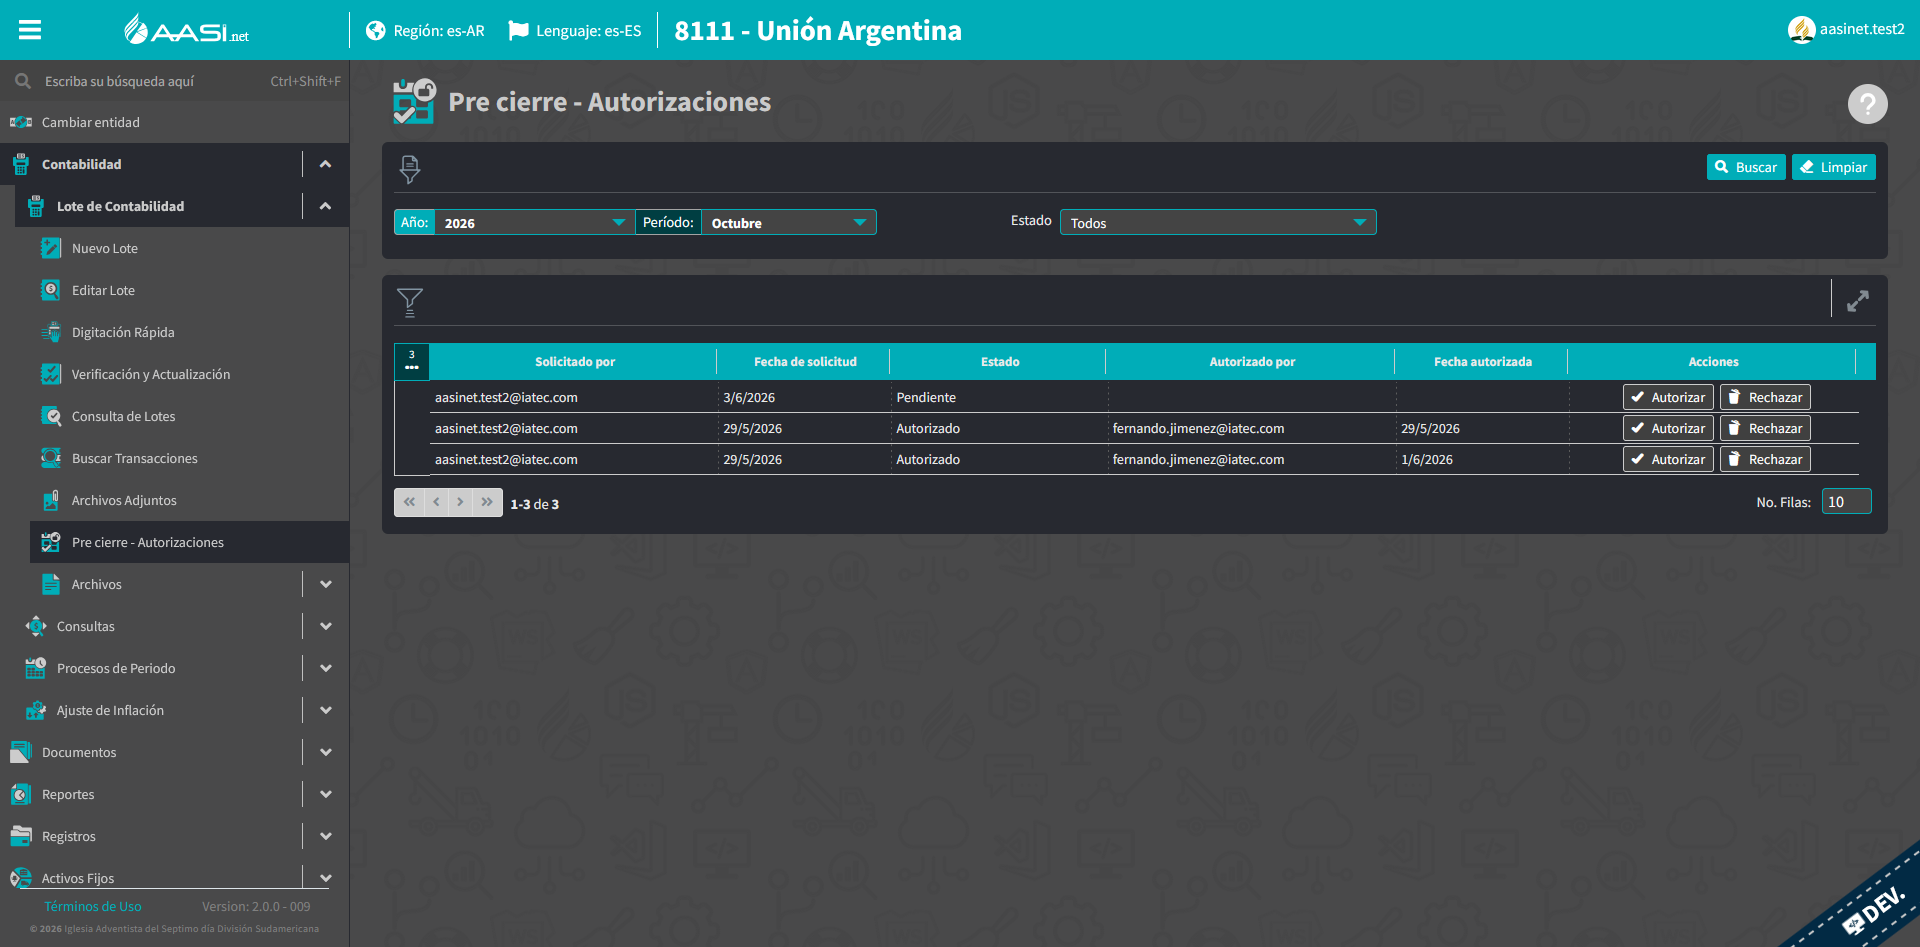Click the Documentos icon
The image size is (1920, 947).
(x=21, y=752)
